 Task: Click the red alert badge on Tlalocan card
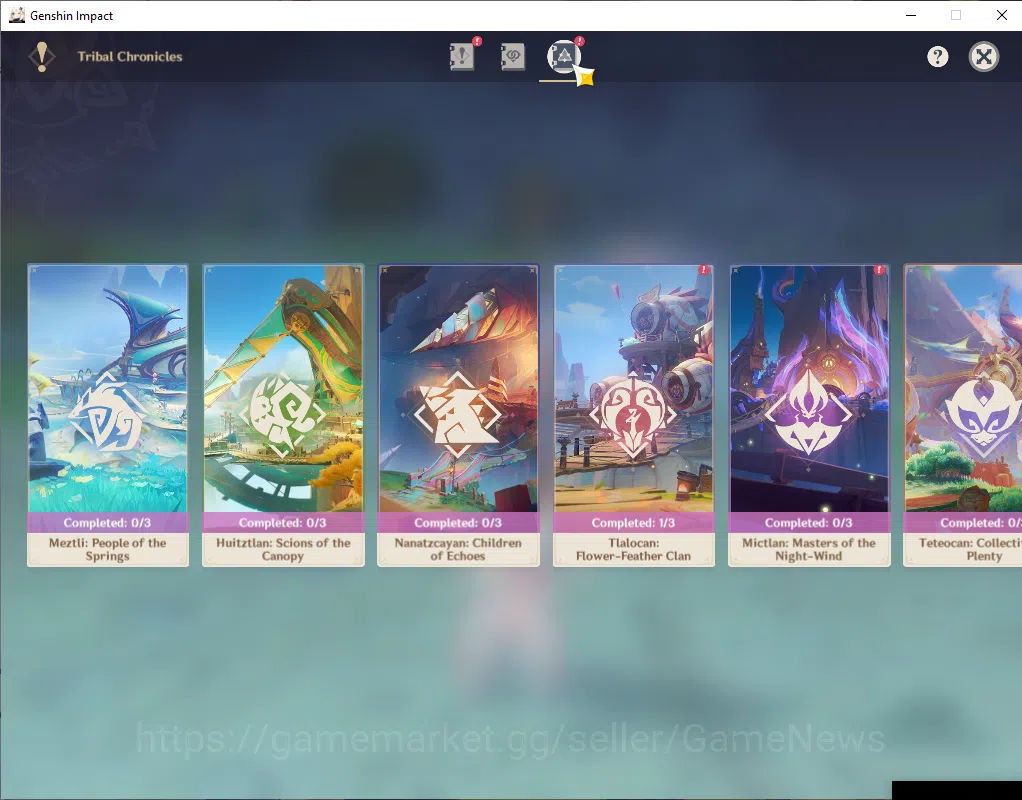pyautogui.click(x=704, y=269)
